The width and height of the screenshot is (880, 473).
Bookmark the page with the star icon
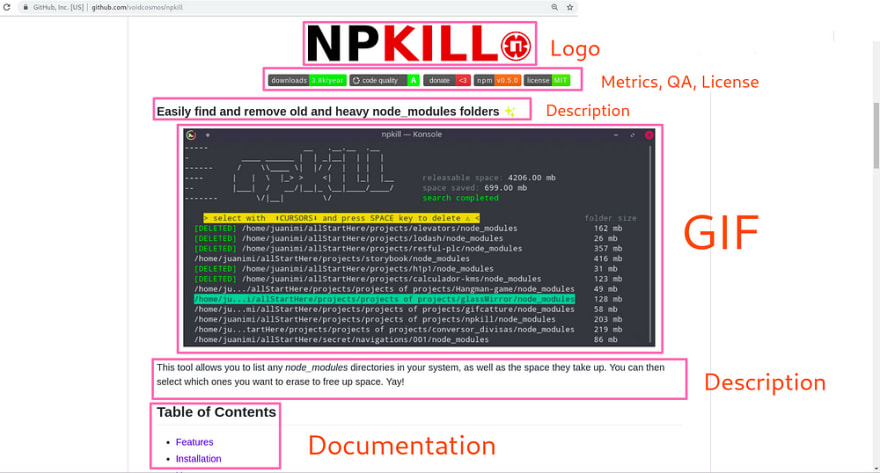tap(570, 7)
